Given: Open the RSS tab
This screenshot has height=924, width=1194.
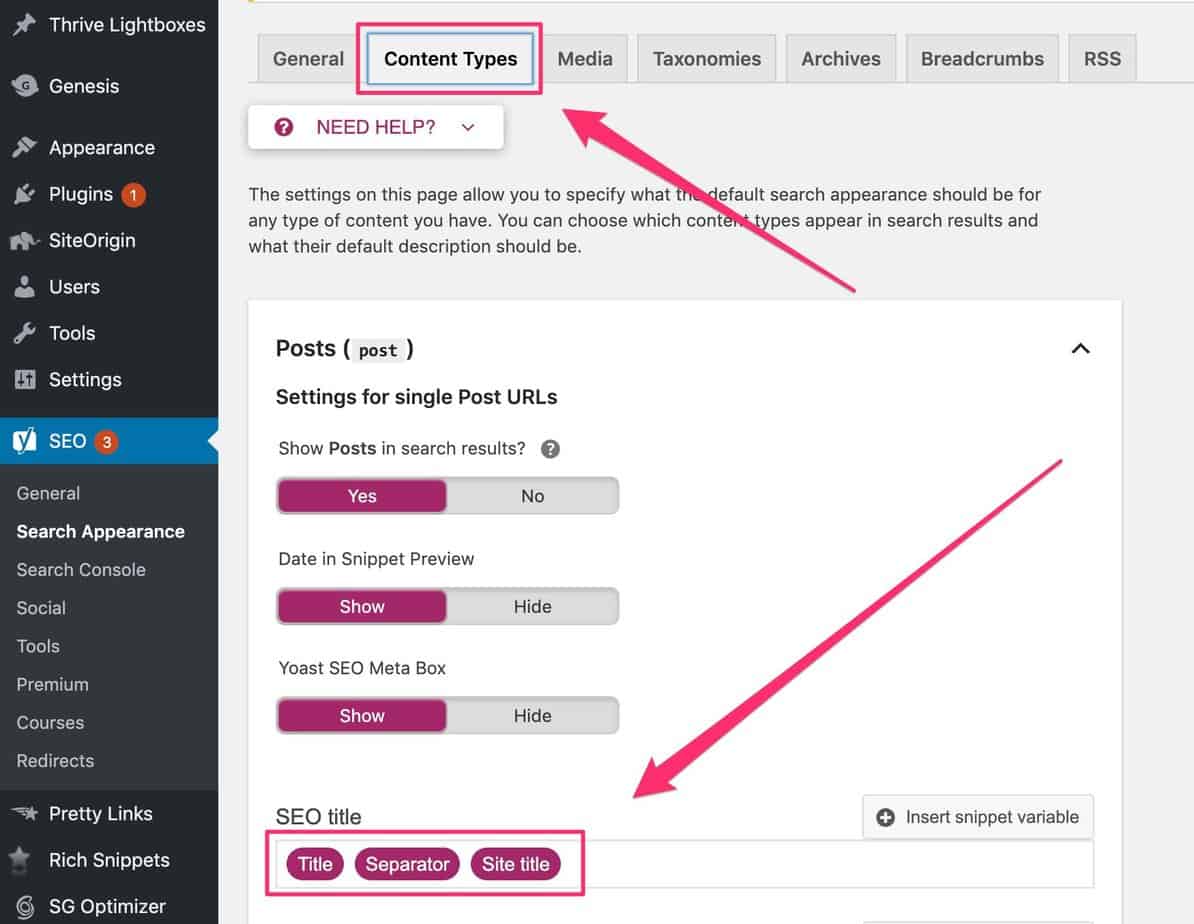Looking at the screenshot, I should [x=1102, y=59].
